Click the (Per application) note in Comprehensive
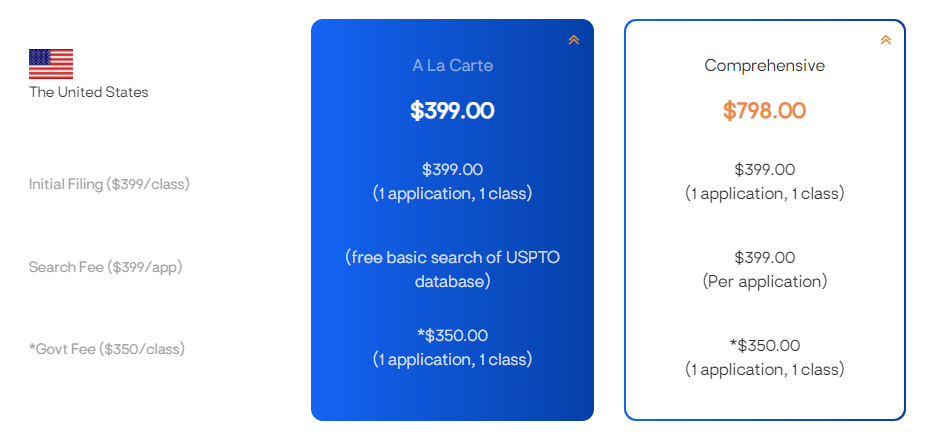 click(764, 282)
